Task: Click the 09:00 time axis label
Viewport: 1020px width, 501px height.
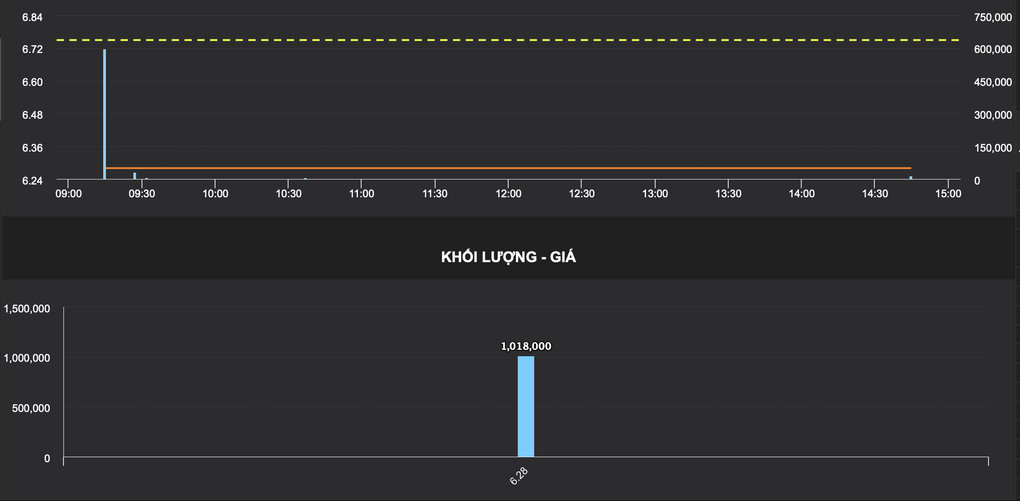Action: [68, 194]
